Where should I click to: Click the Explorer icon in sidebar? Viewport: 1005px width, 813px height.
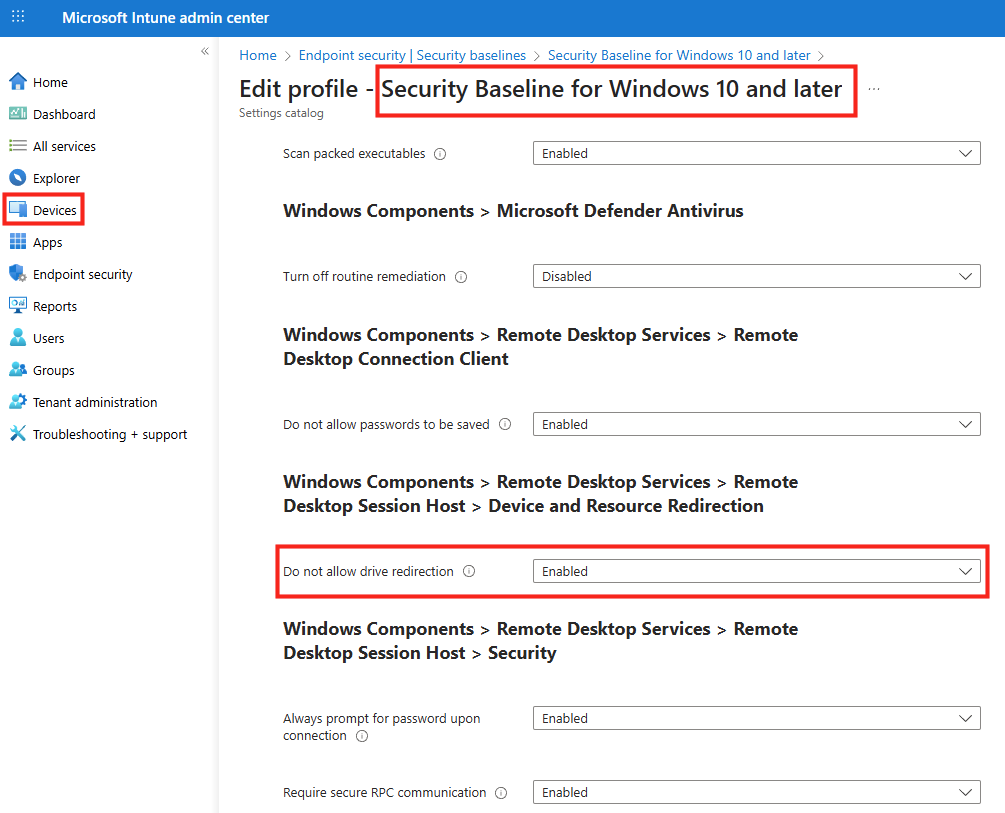click(x=17, y=178)
